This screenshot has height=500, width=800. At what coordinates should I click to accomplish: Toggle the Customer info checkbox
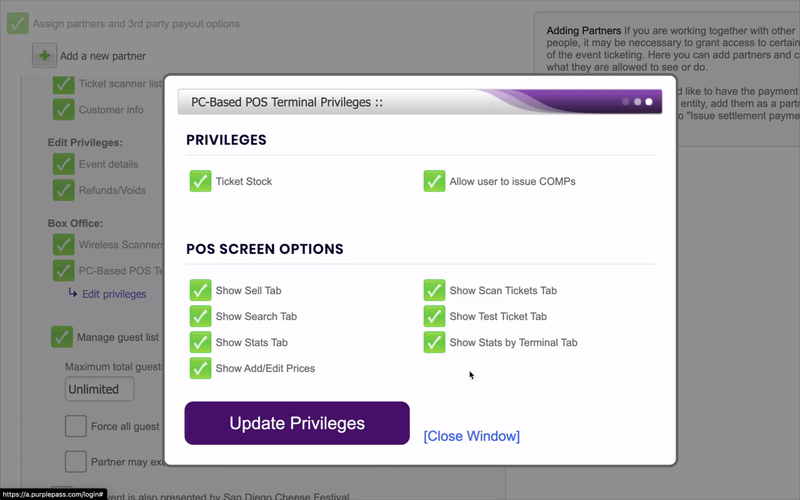point(62,109)
